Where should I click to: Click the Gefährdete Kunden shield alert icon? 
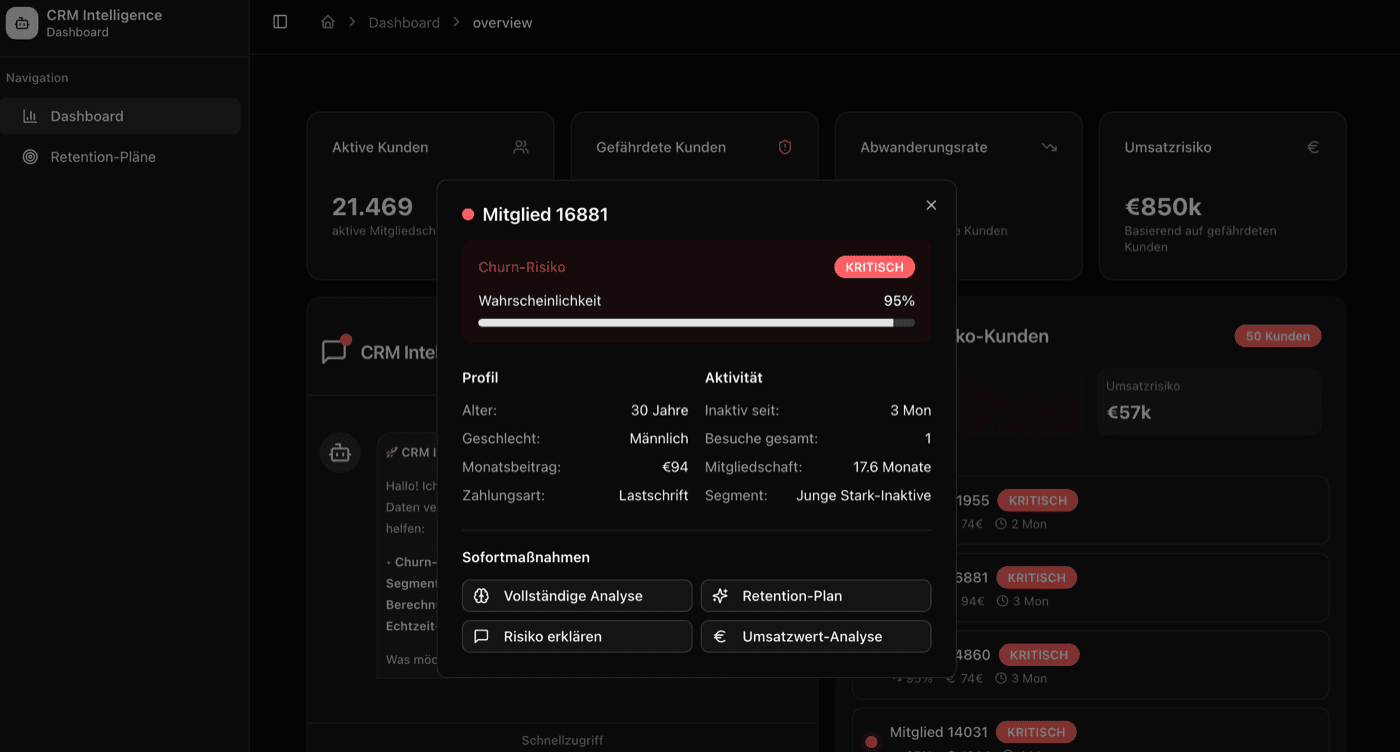click(x=785, y=147)
